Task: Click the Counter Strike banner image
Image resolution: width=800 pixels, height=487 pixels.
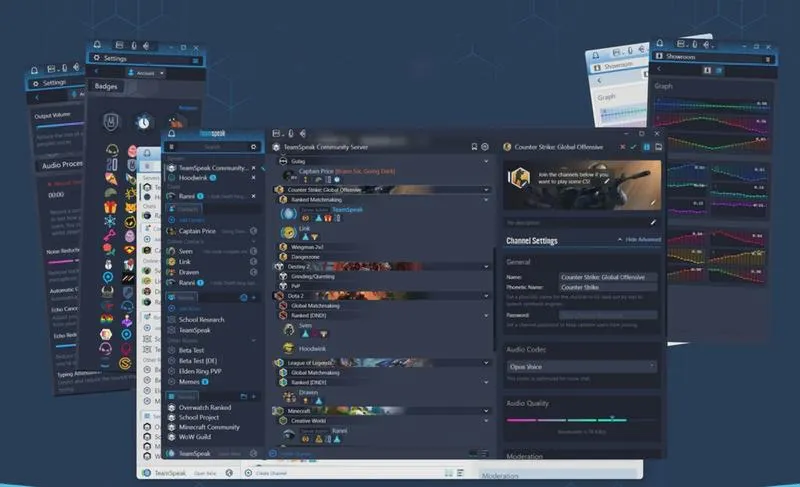Action: pos(582,185)
